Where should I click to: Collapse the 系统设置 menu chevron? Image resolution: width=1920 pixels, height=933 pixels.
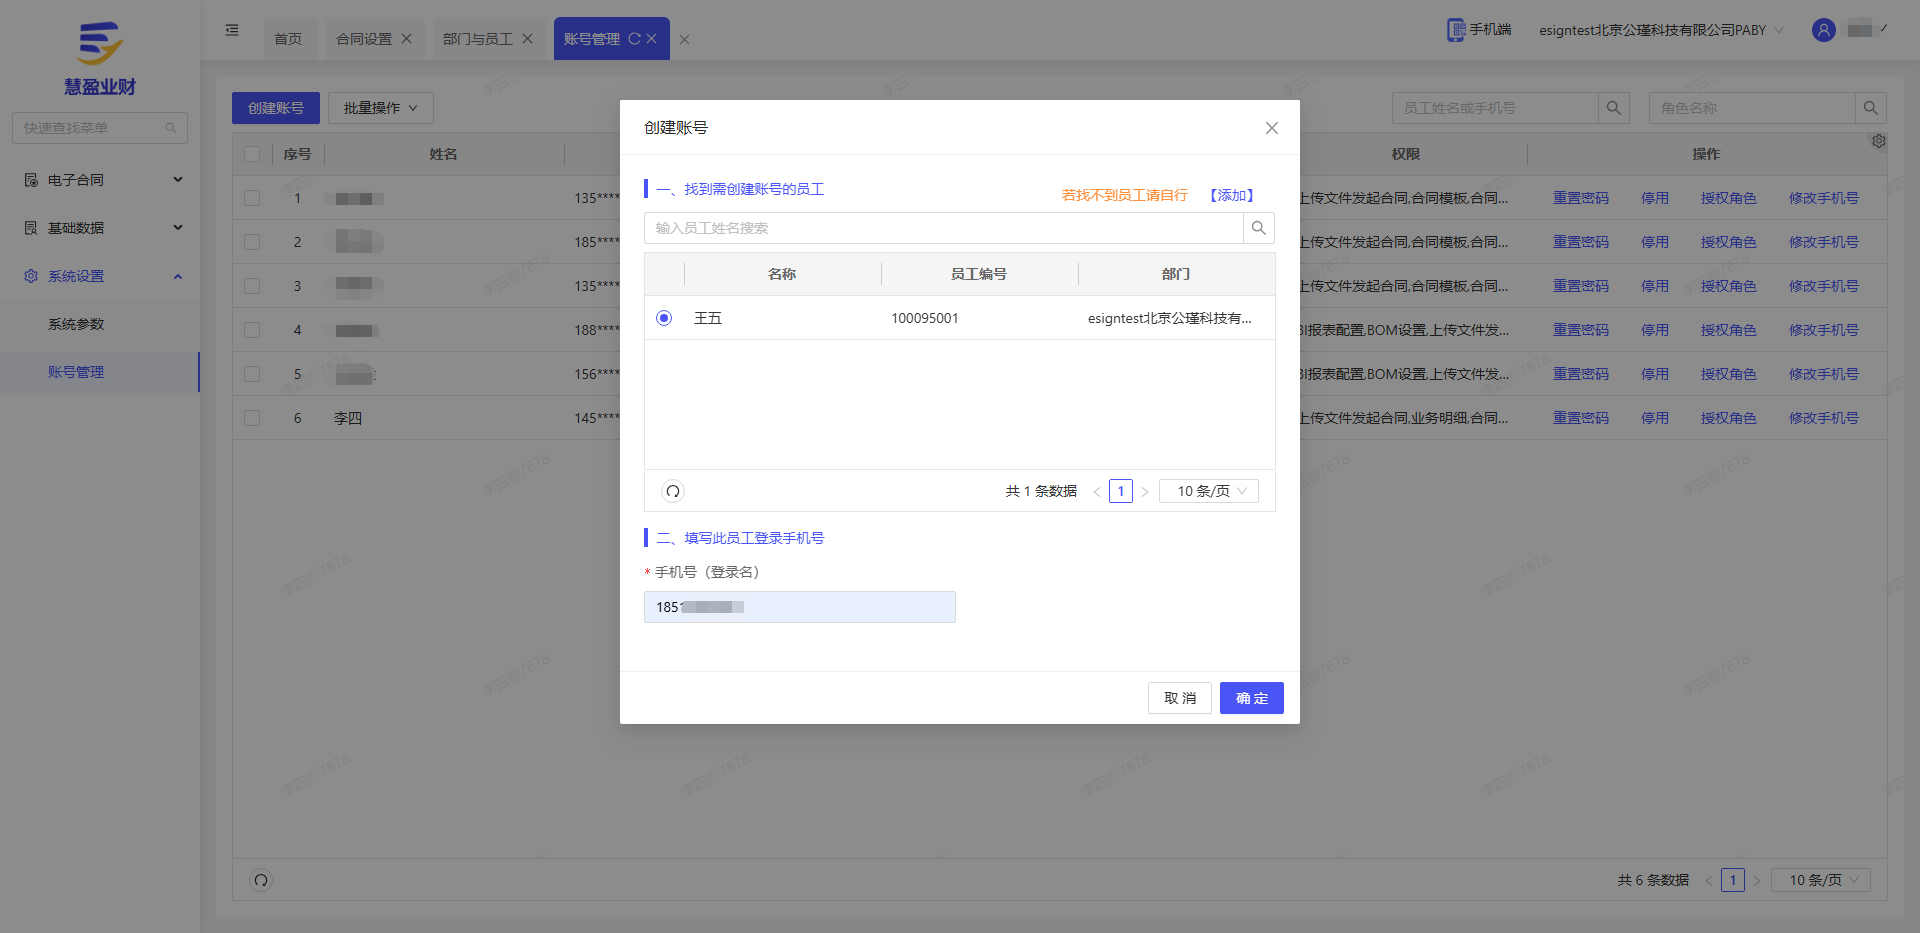point(178,276)
